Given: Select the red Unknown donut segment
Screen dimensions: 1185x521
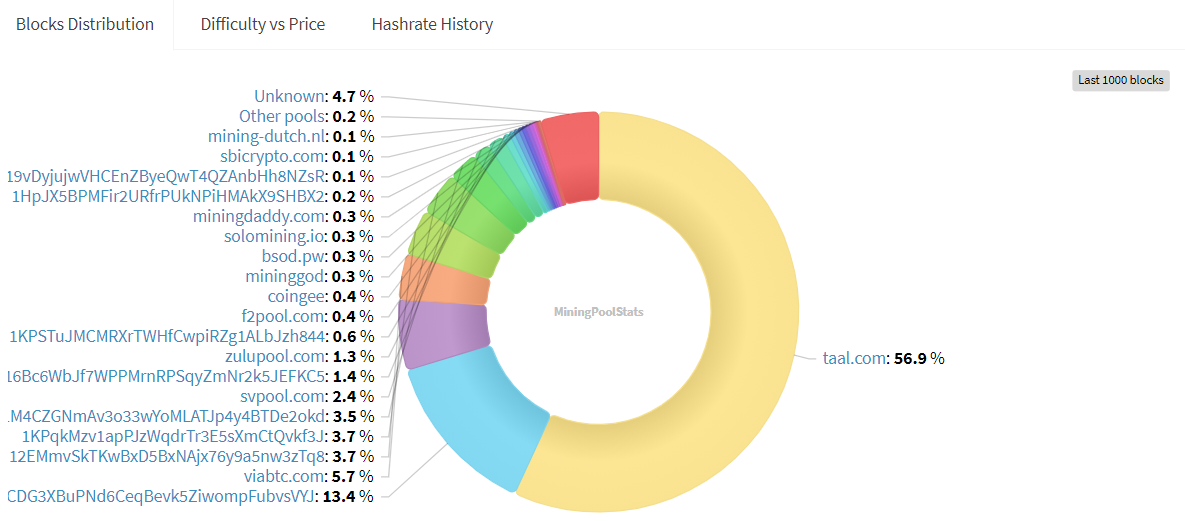Looking at the screenshot, I should coord(572,157).
